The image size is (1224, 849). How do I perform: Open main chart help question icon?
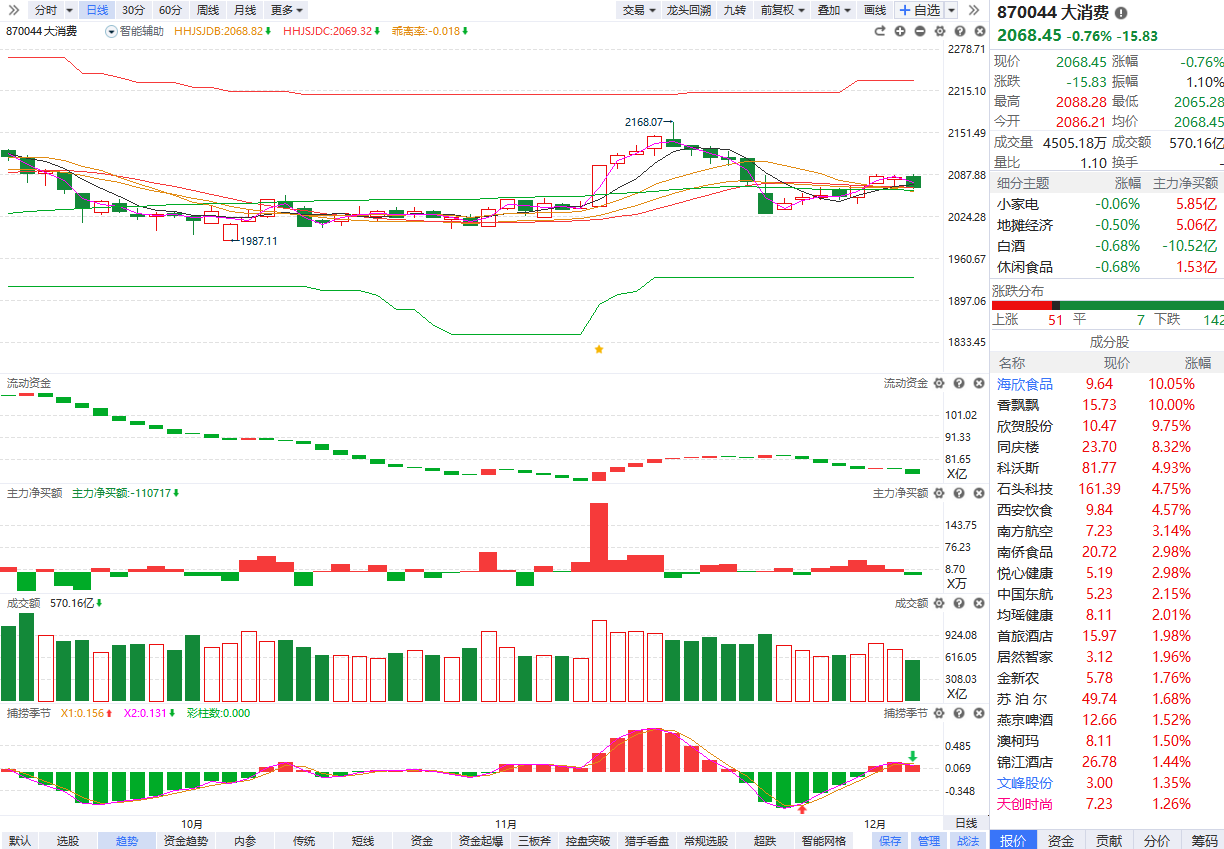958,31
